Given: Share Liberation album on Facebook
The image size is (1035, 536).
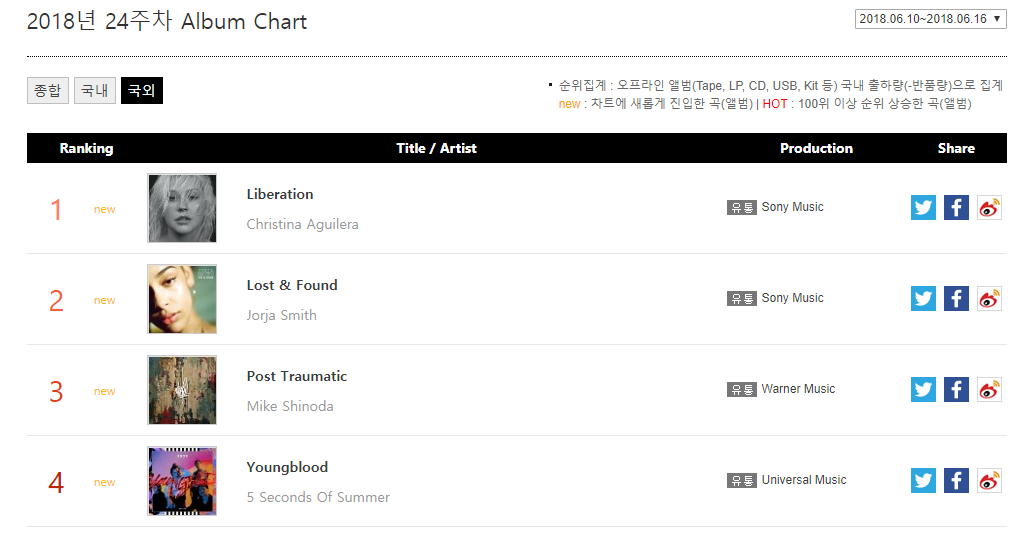Looking at the screenshot, I should click(x=956, y=208).
